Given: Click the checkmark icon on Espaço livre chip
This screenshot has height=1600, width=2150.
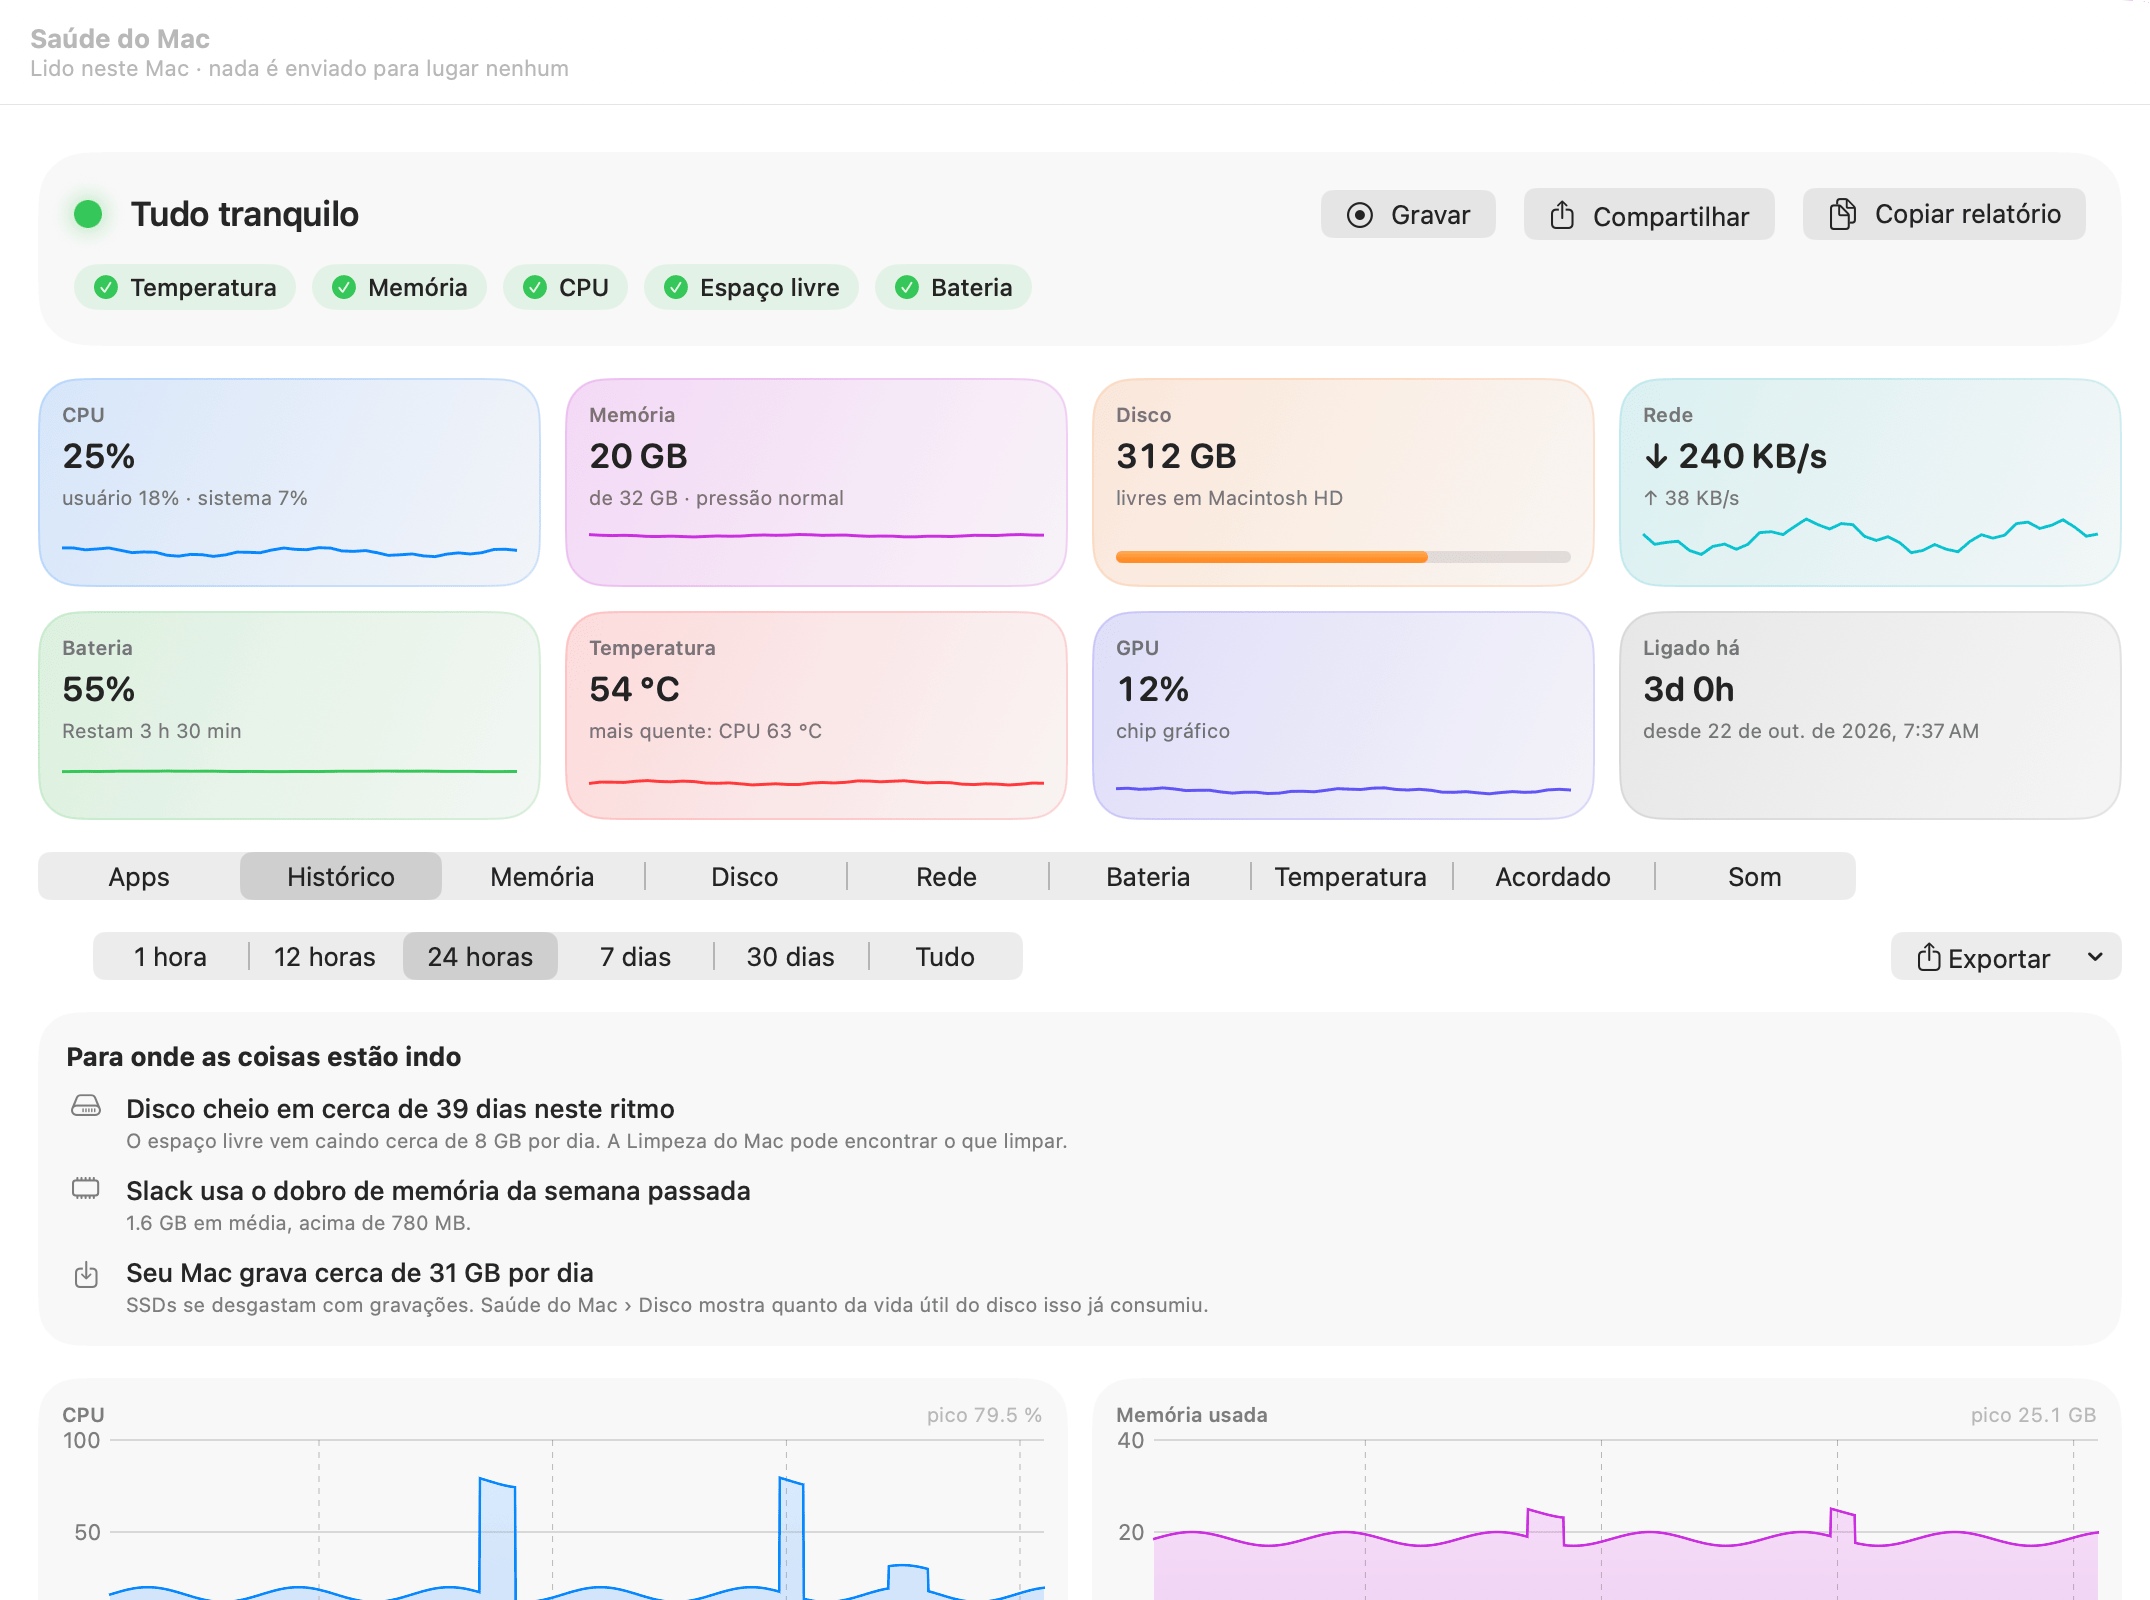Looking at the screenshot, I should point(676,288).
